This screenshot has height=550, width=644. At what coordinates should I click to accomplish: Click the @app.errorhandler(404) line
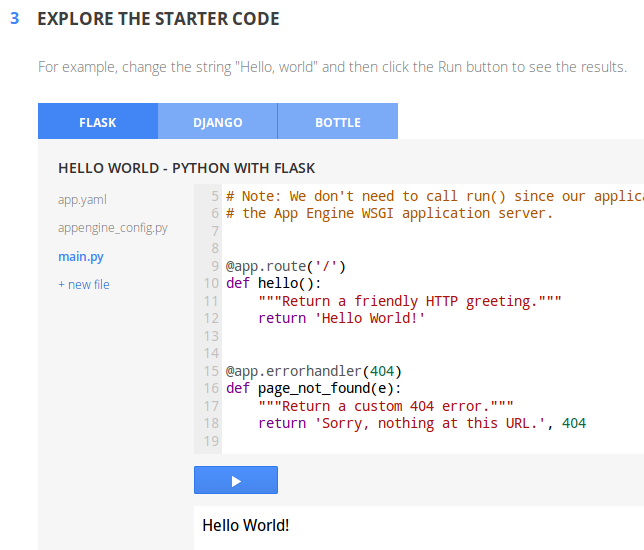314,371
